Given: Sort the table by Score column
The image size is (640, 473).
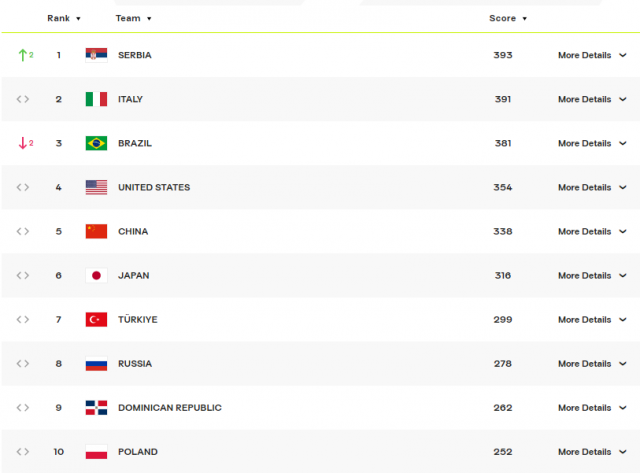Looking at the screenshot, I should point(508,18).
